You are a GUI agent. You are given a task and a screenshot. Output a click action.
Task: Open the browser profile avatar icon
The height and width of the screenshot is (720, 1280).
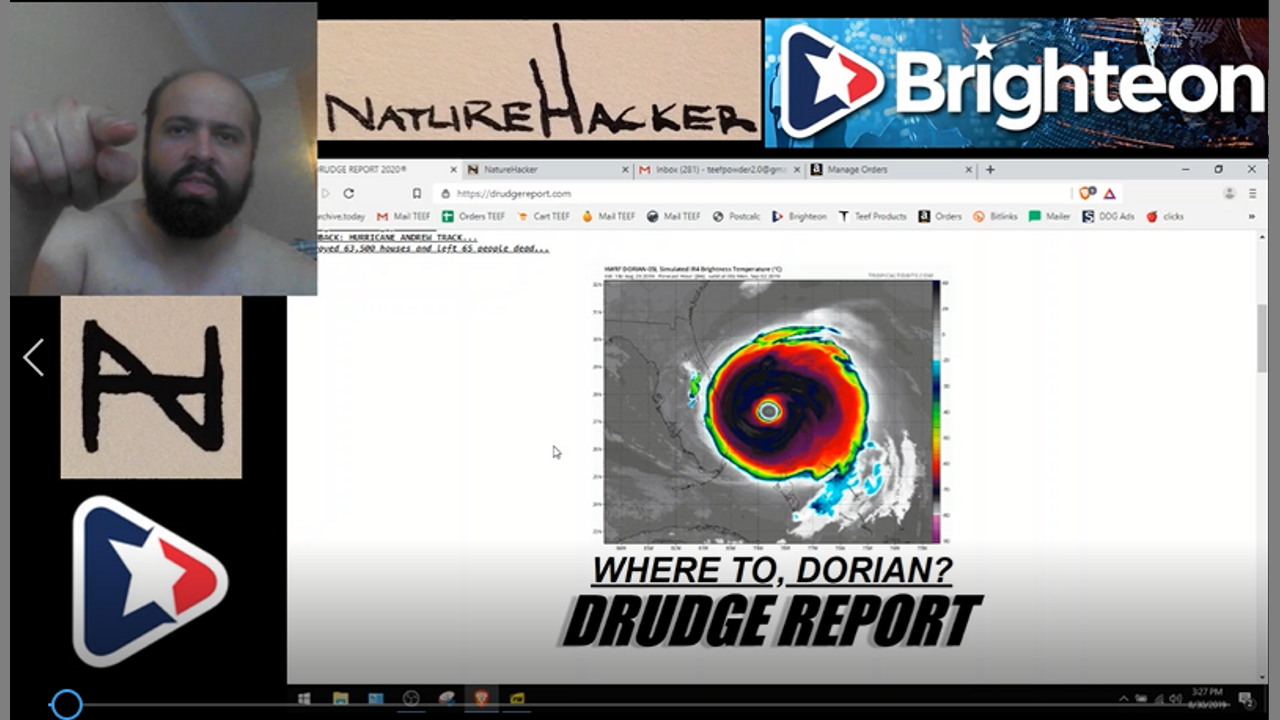(x=1229, y=193)
